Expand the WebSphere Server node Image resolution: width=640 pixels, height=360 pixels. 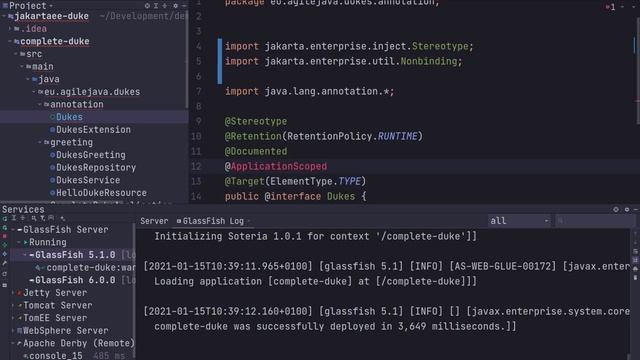tap(13, 331)
